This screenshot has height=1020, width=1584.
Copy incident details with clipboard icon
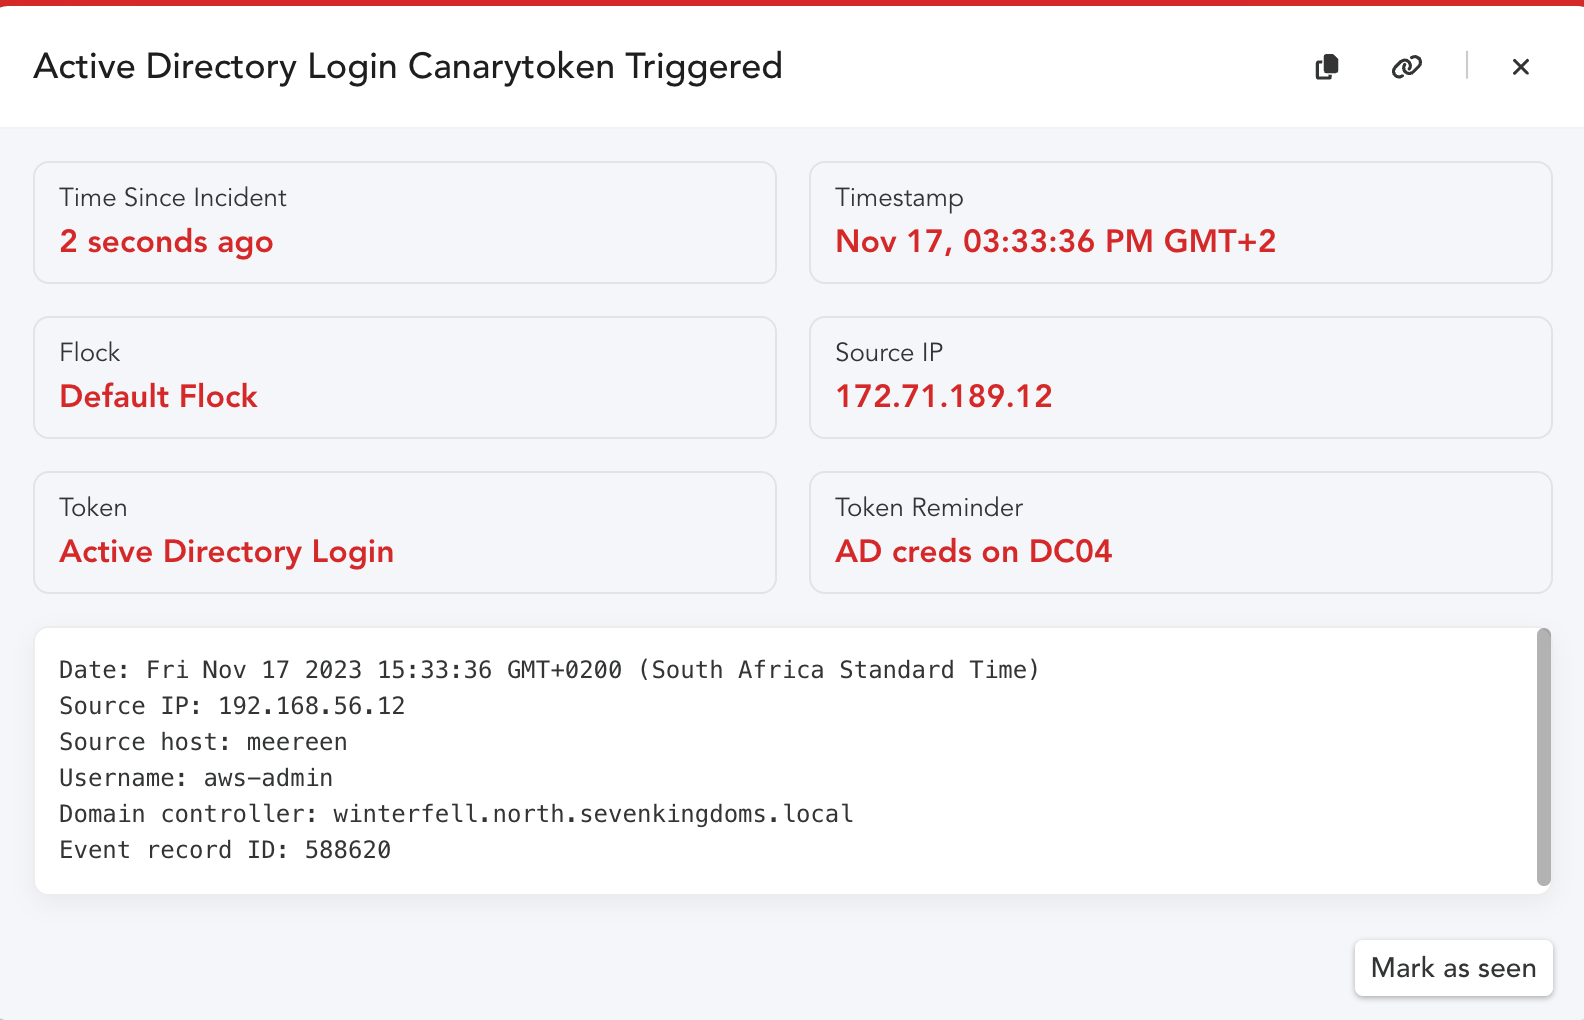pyautogui.click(x=1327, y=67)
